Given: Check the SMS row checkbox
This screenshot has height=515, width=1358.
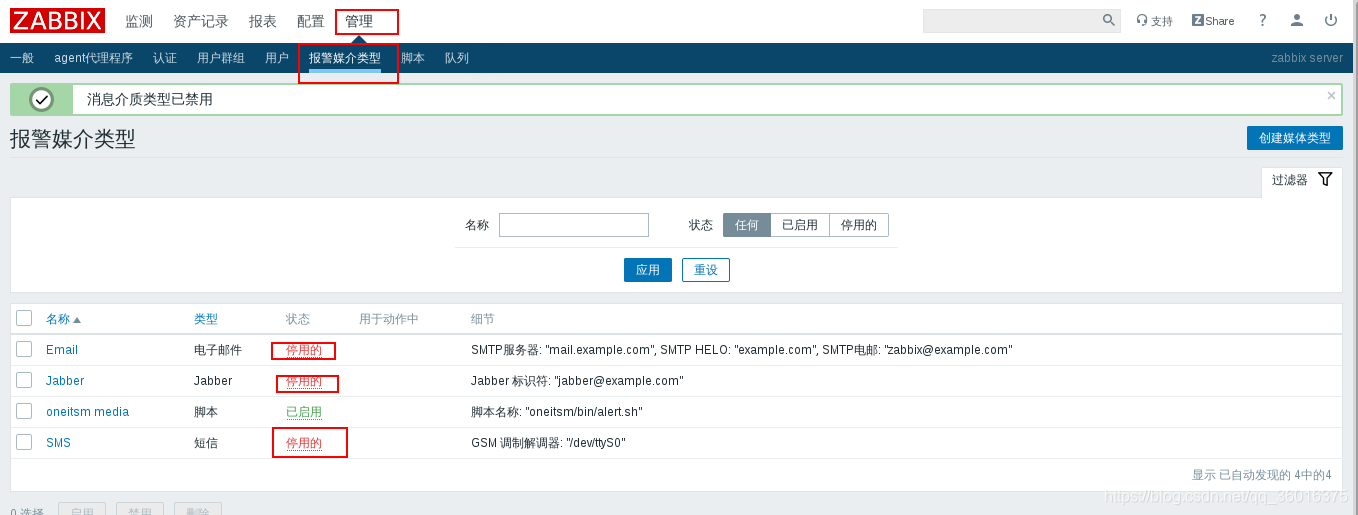Looking at the screenshot, I should (x=24, y=442).
